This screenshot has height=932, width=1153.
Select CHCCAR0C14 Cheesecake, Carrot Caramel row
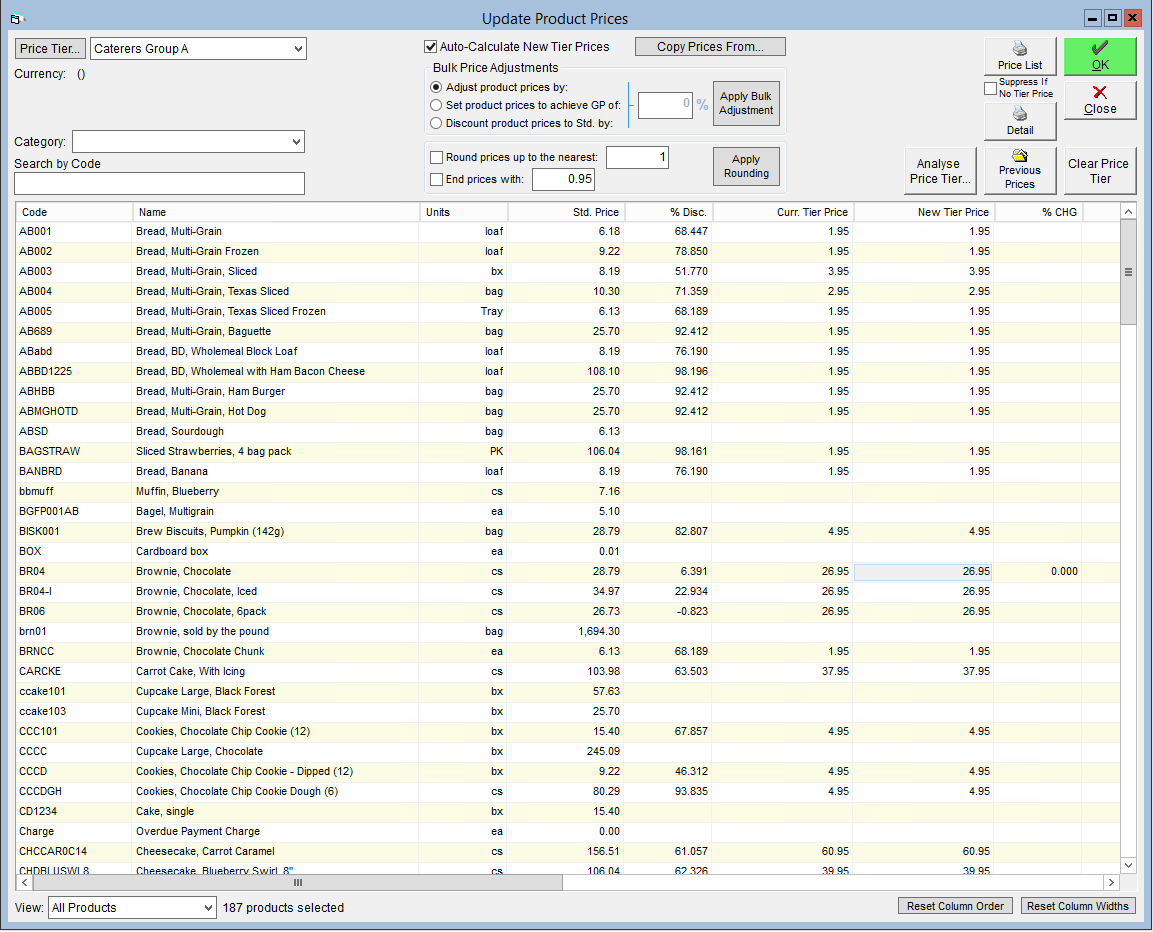tap(568, 852)
